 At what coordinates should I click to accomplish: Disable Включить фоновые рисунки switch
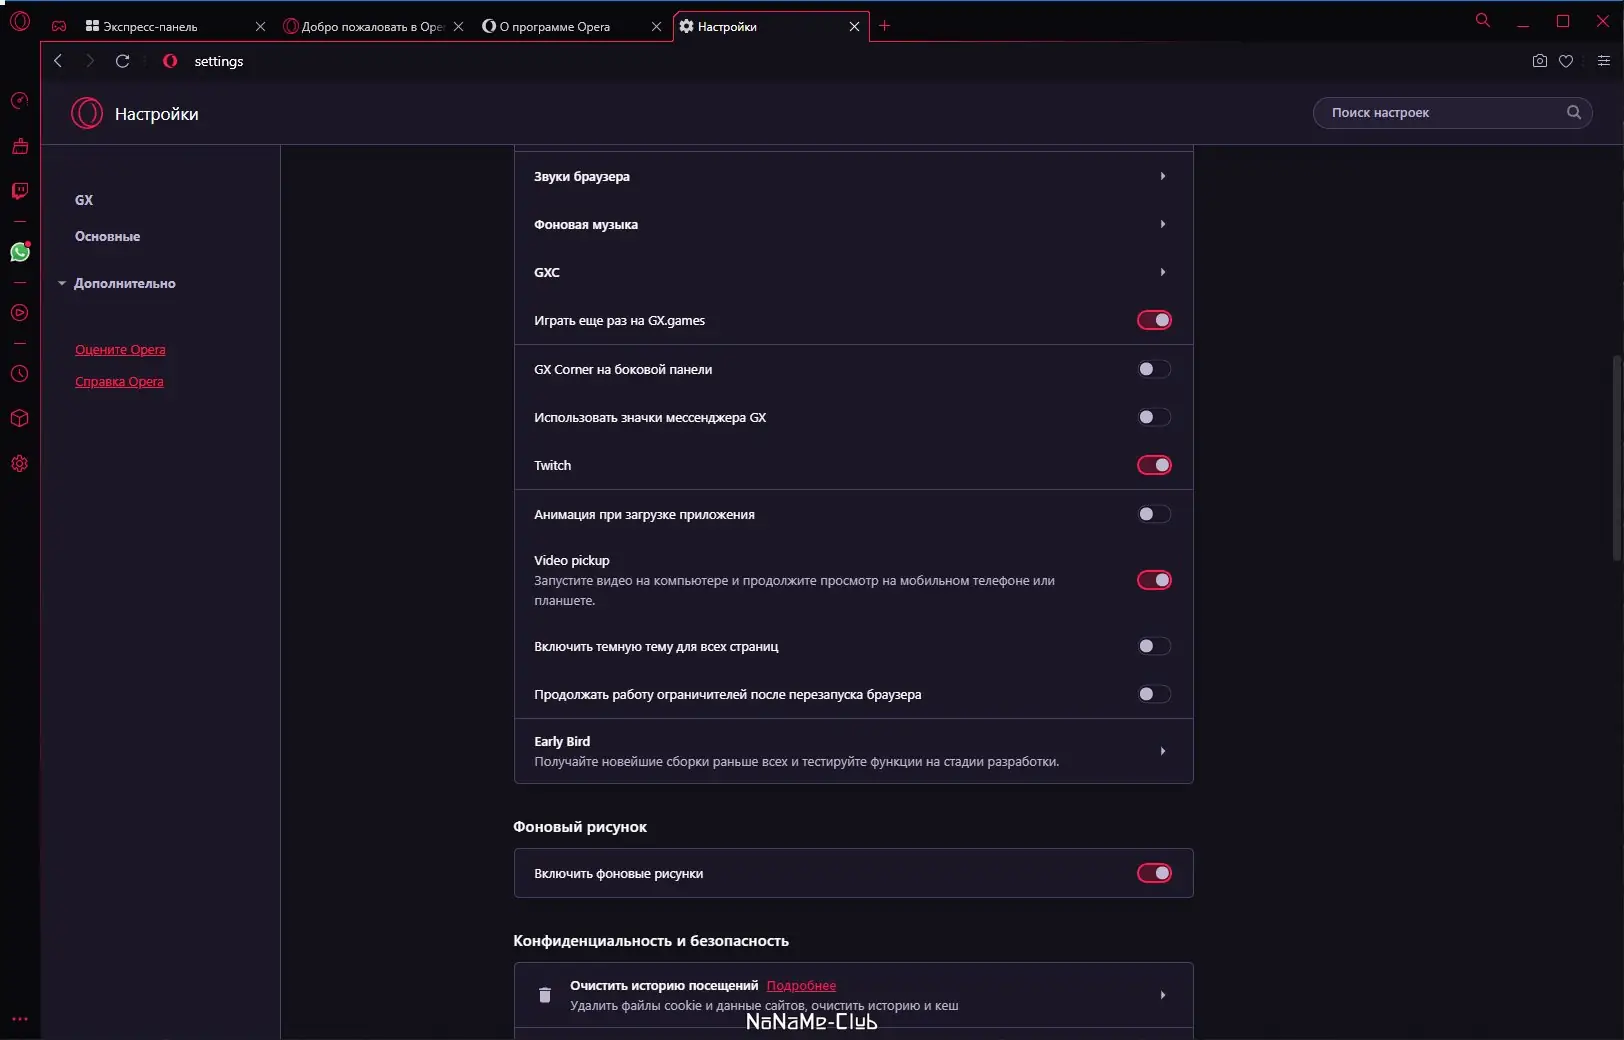tap(1154, 873)
